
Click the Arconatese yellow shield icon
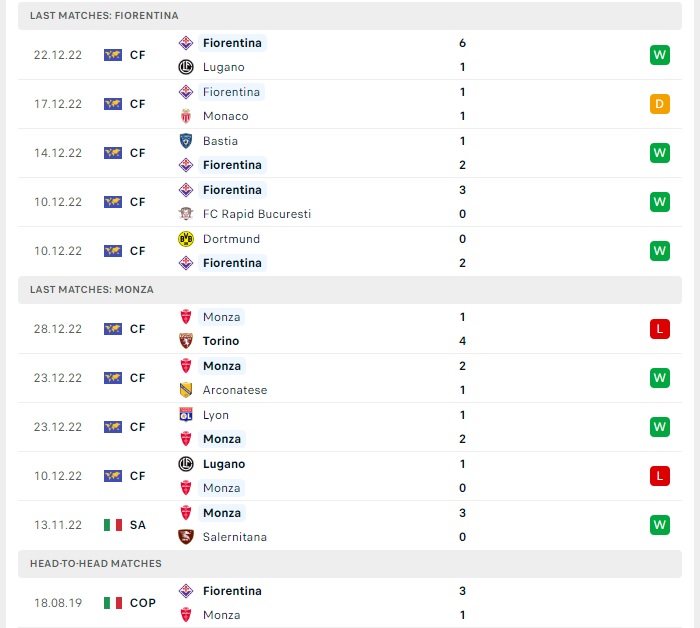coord(186,390)
